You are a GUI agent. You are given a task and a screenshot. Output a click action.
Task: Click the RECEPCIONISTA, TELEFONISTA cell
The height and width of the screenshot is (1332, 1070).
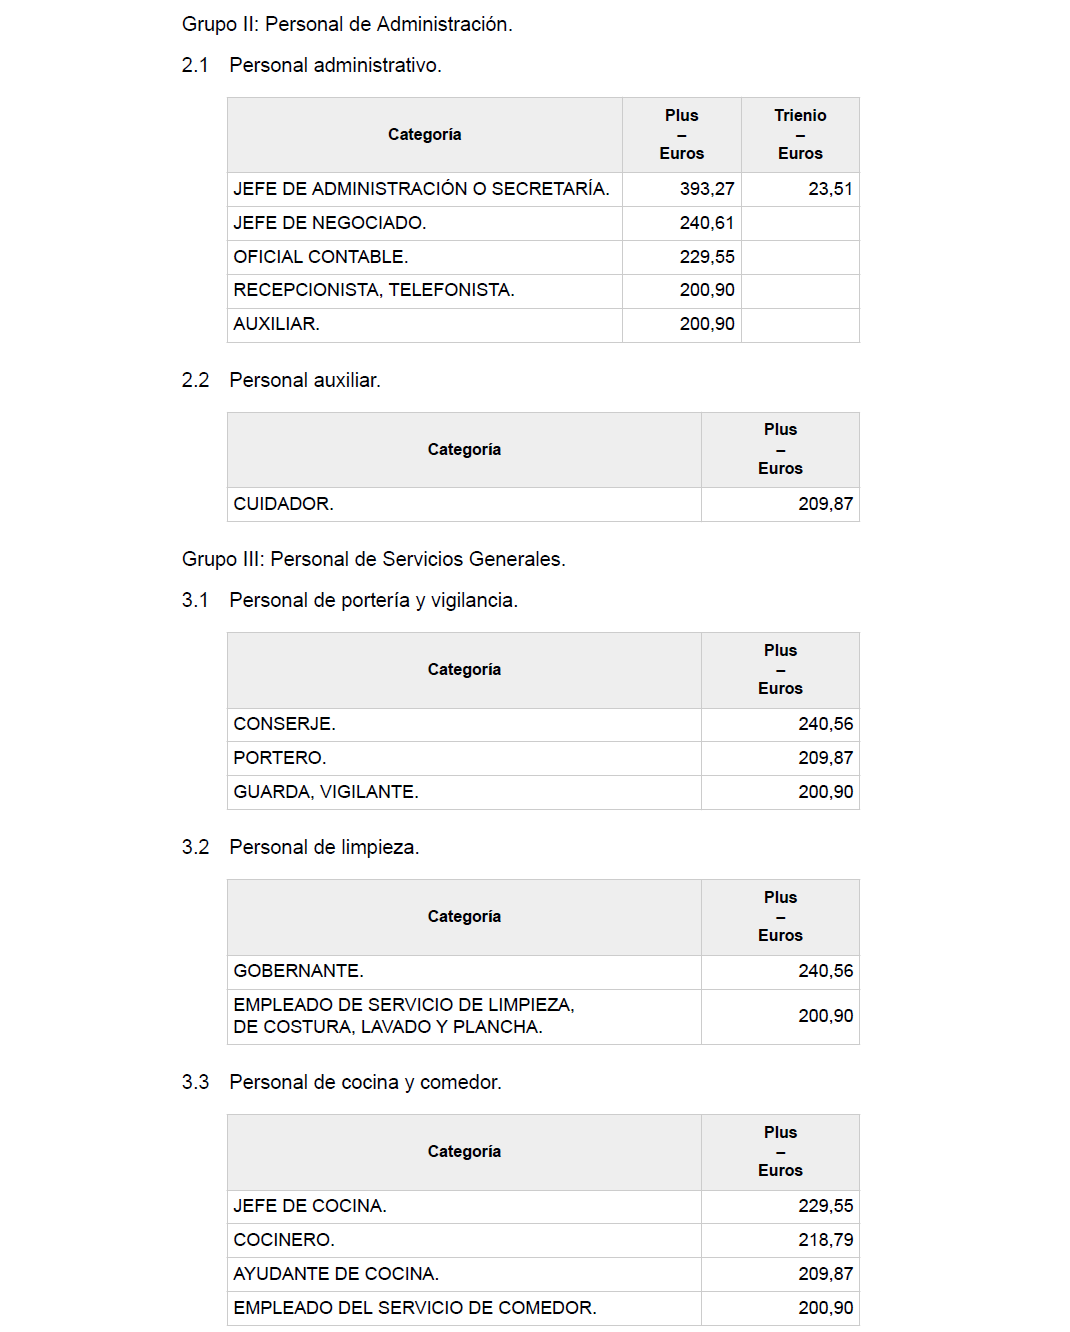tap(374, 290)
